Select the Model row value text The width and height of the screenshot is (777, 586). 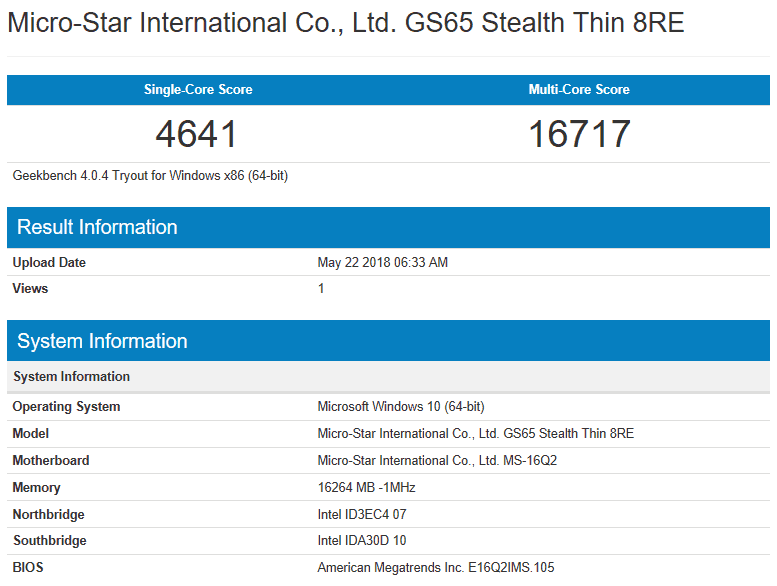click(x=476, y=433)
